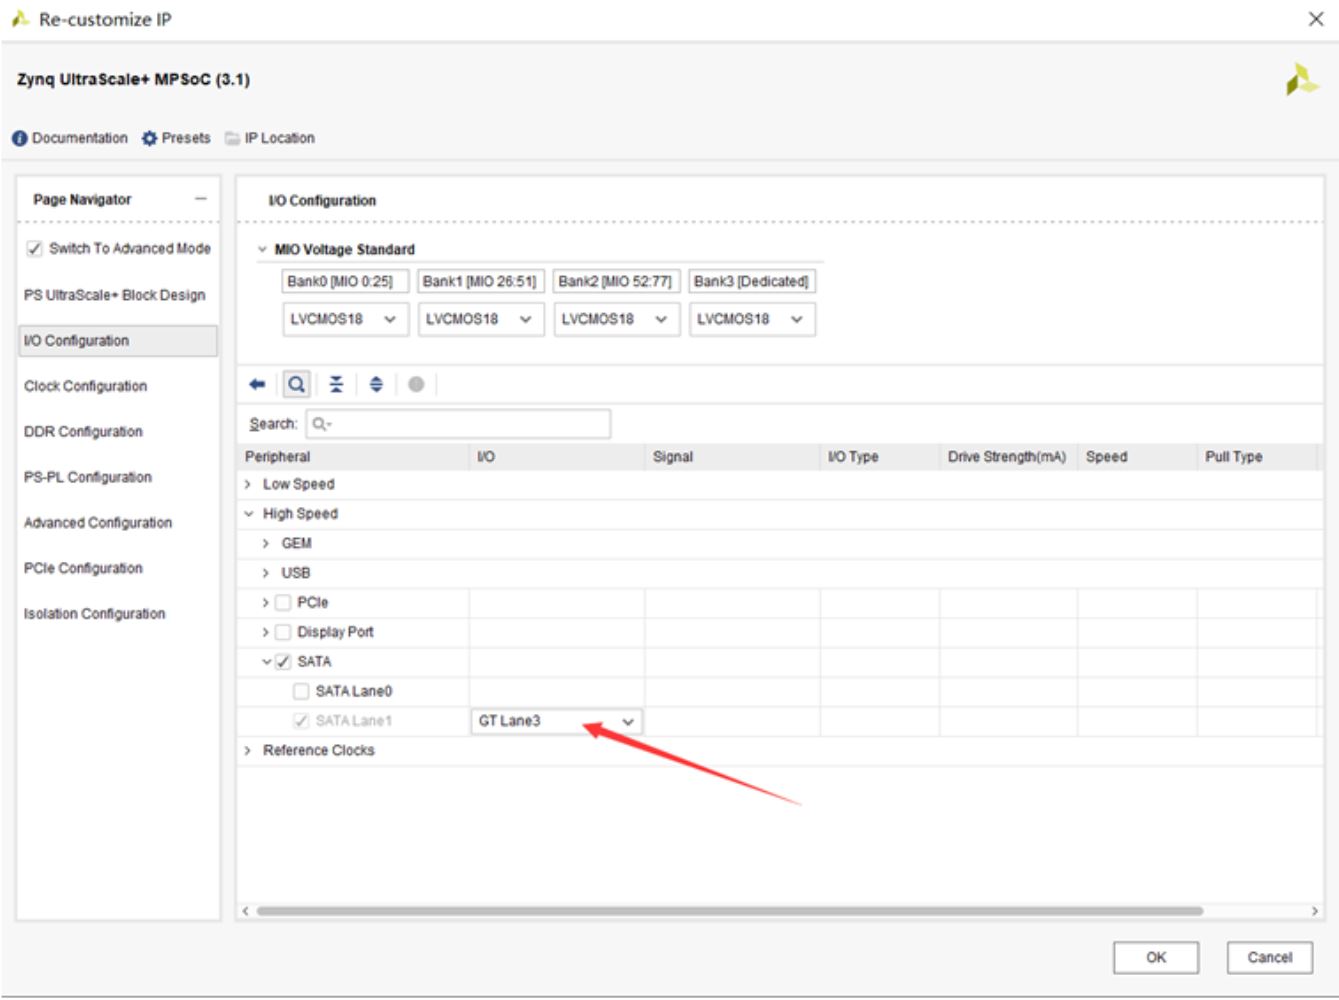This screenshot has width=1339, height=1000.
Task: Click the Xilinx logo in the header
Action: click(x=1301, y=79)
